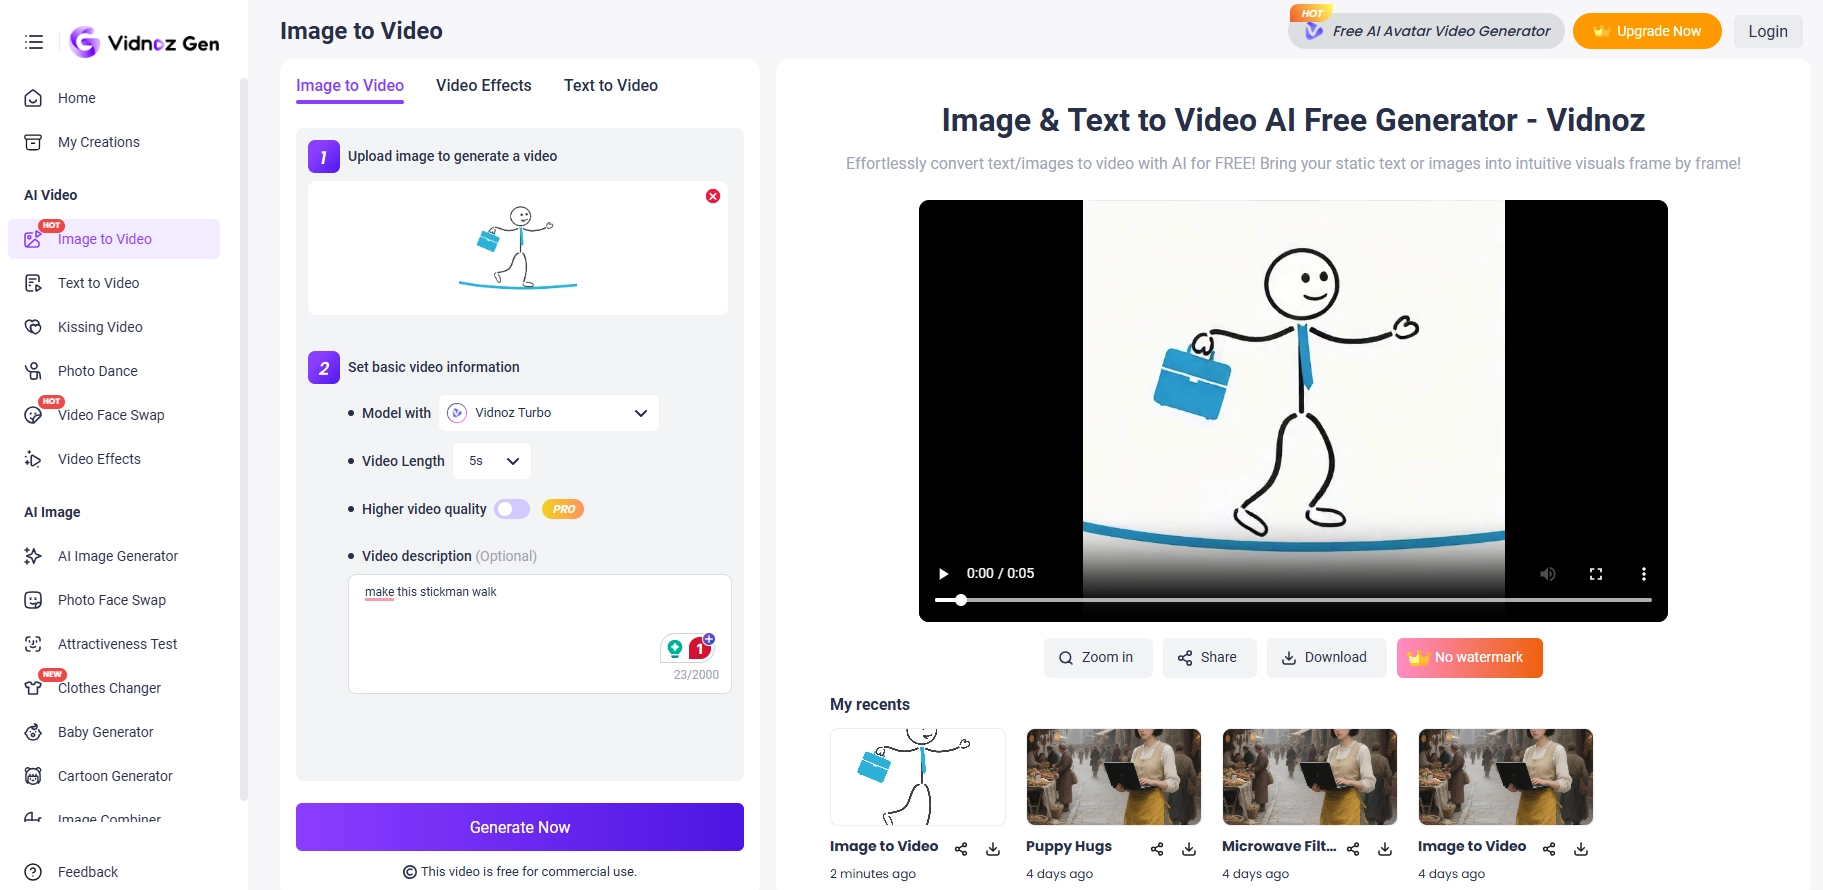Download the Microwave Filt... video
Screen dimensions: 1823x890
coord(1385,849)
